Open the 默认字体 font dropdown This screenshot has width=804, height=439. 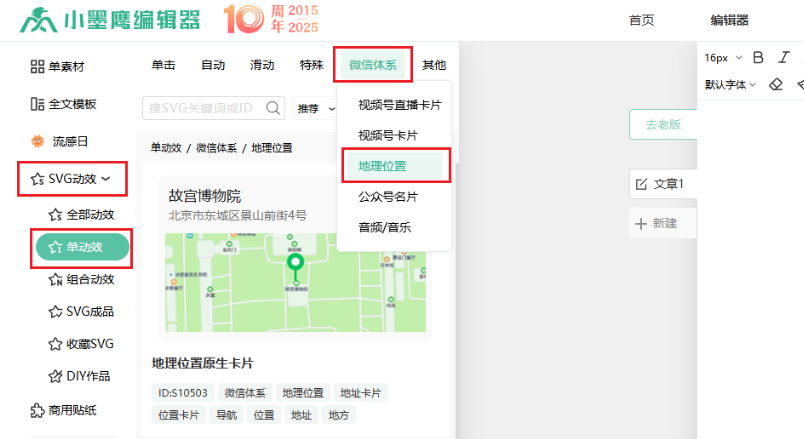(730, 85)
